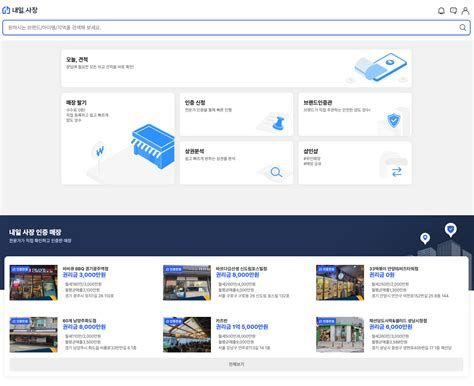Image resolution: width=474 pixels, height=386 pixels.
Task: Open the user profile icon
Action: [x=465, y=11]
